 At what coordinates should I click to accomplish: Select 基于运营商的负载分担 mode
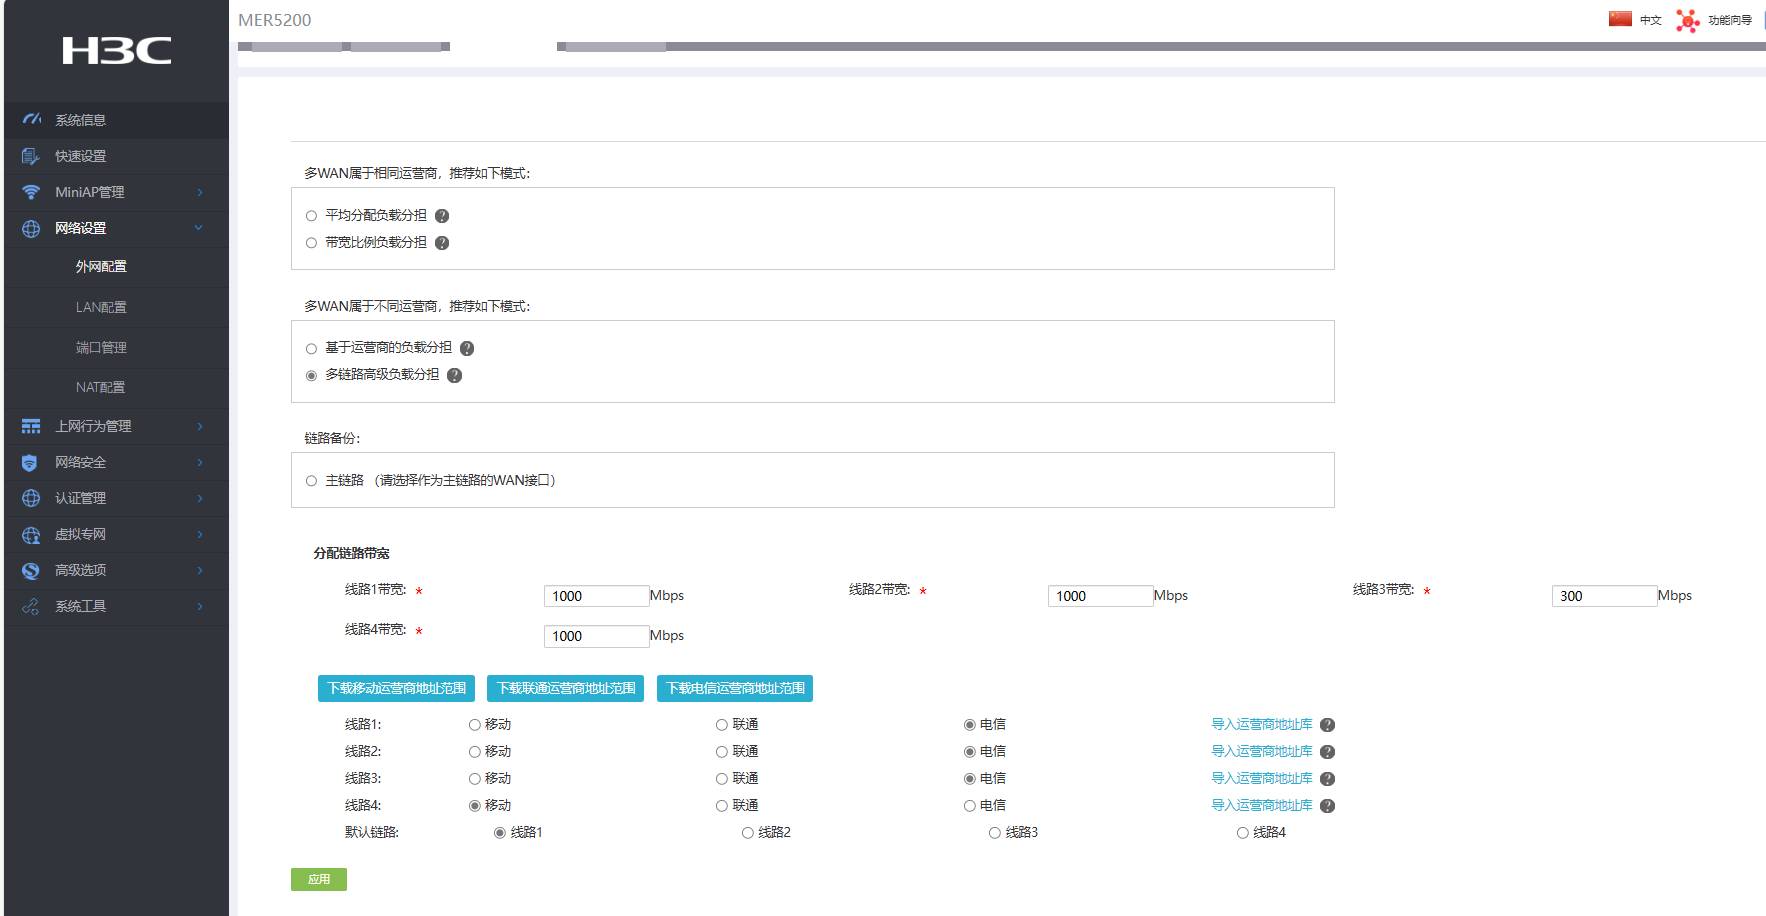[x=311, y=349]
